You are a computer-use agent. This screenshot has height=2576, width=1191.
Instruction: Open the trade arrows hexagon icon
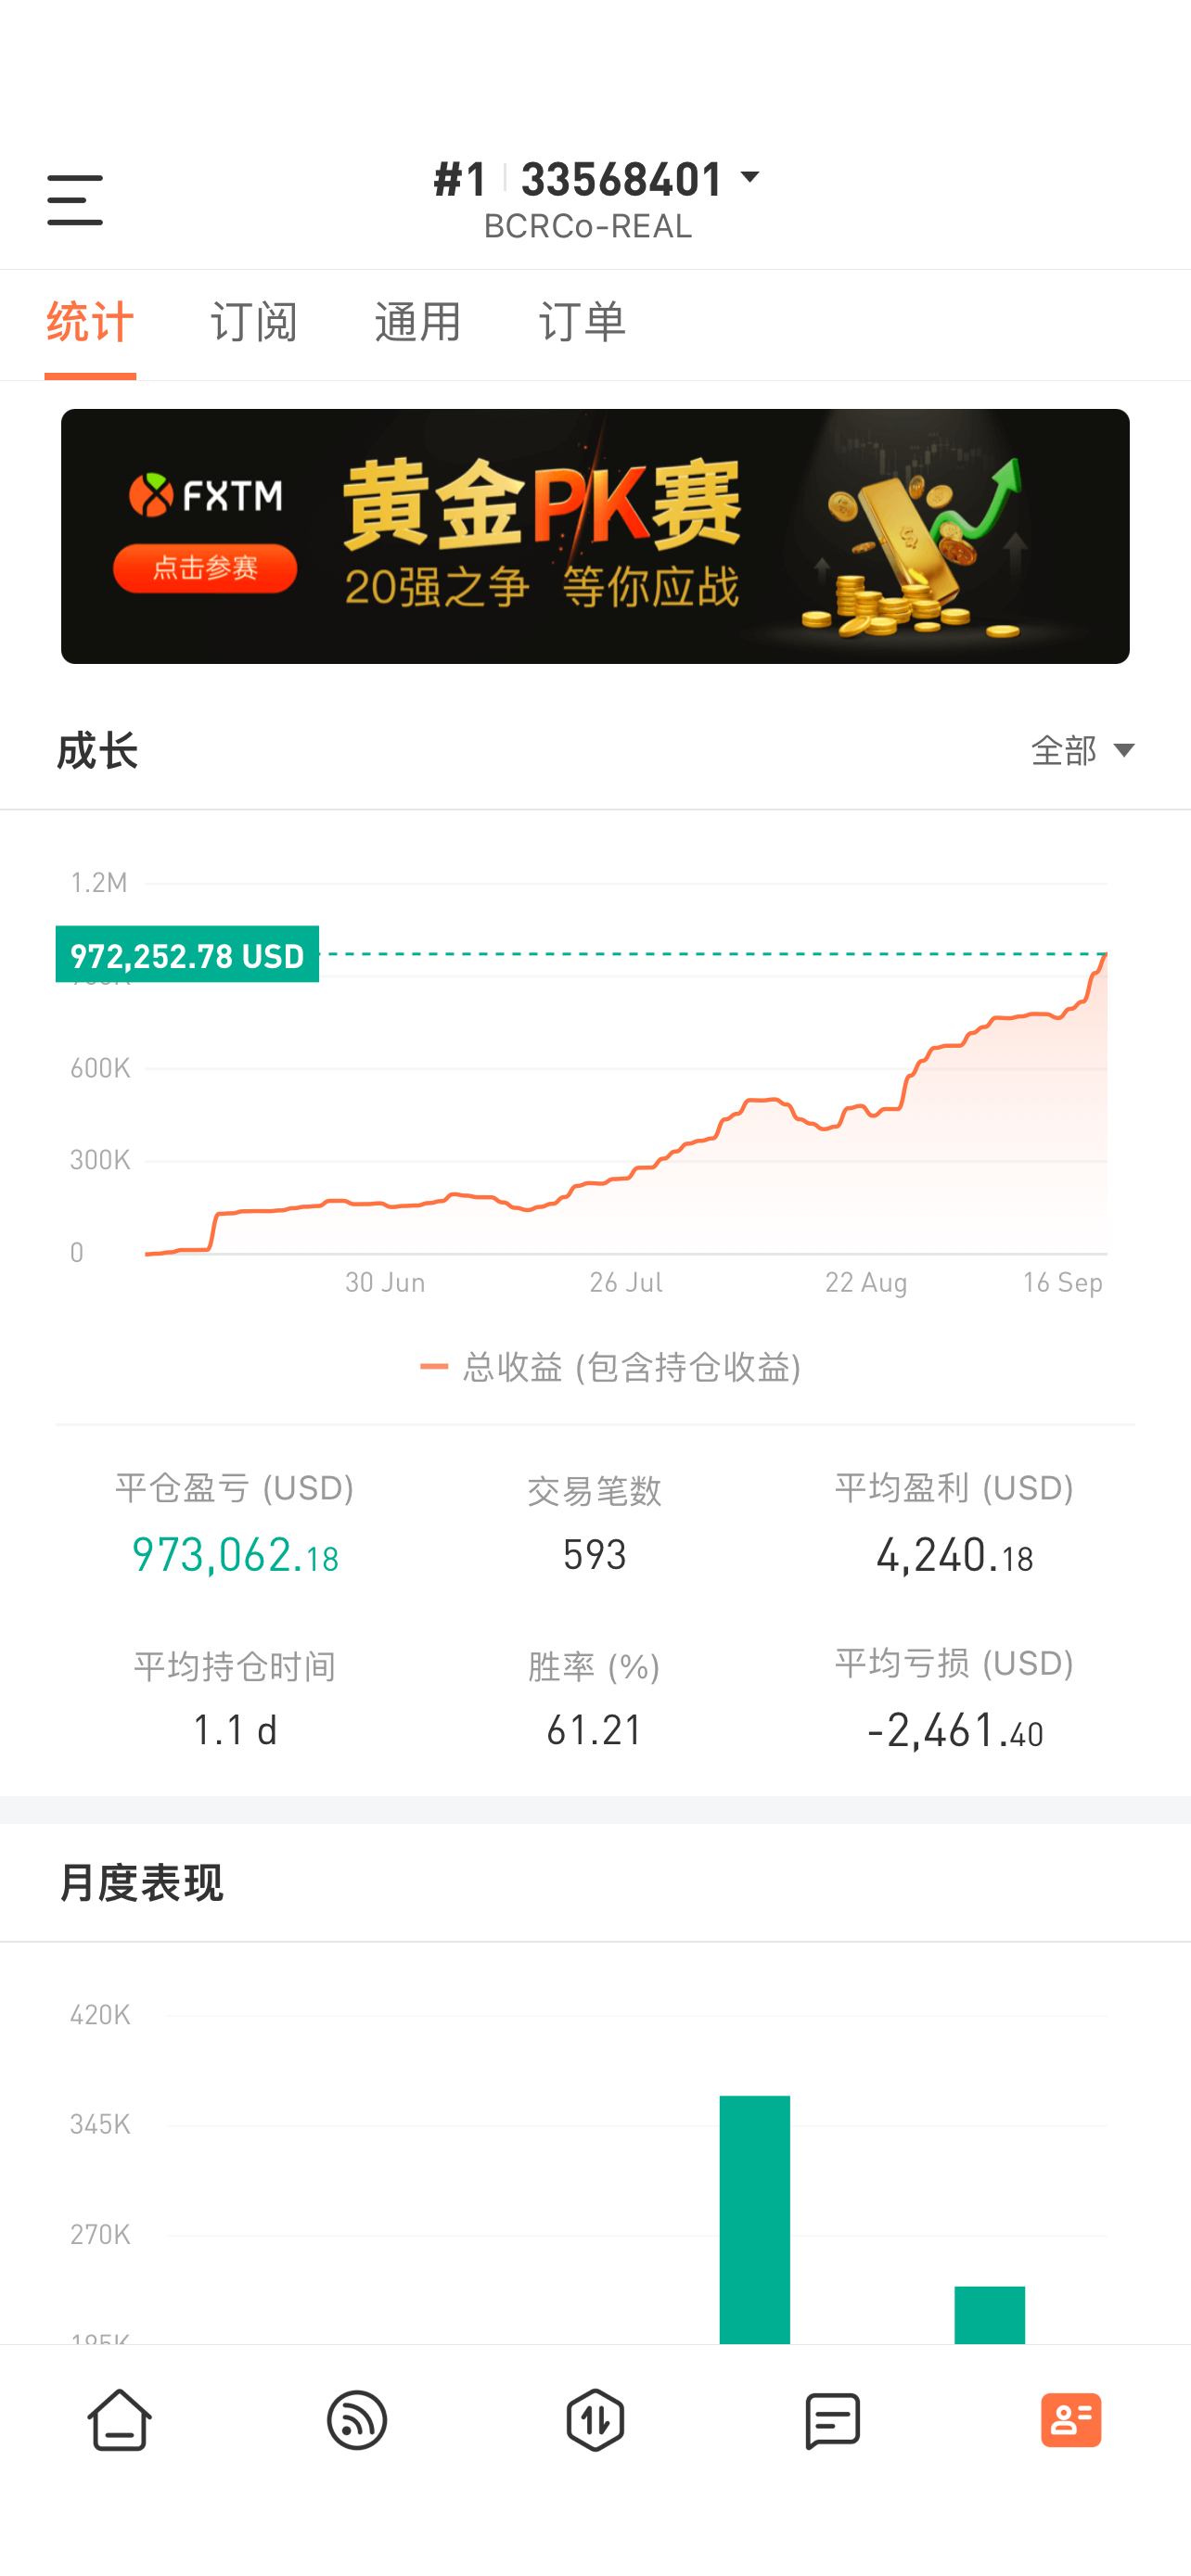595,2420
